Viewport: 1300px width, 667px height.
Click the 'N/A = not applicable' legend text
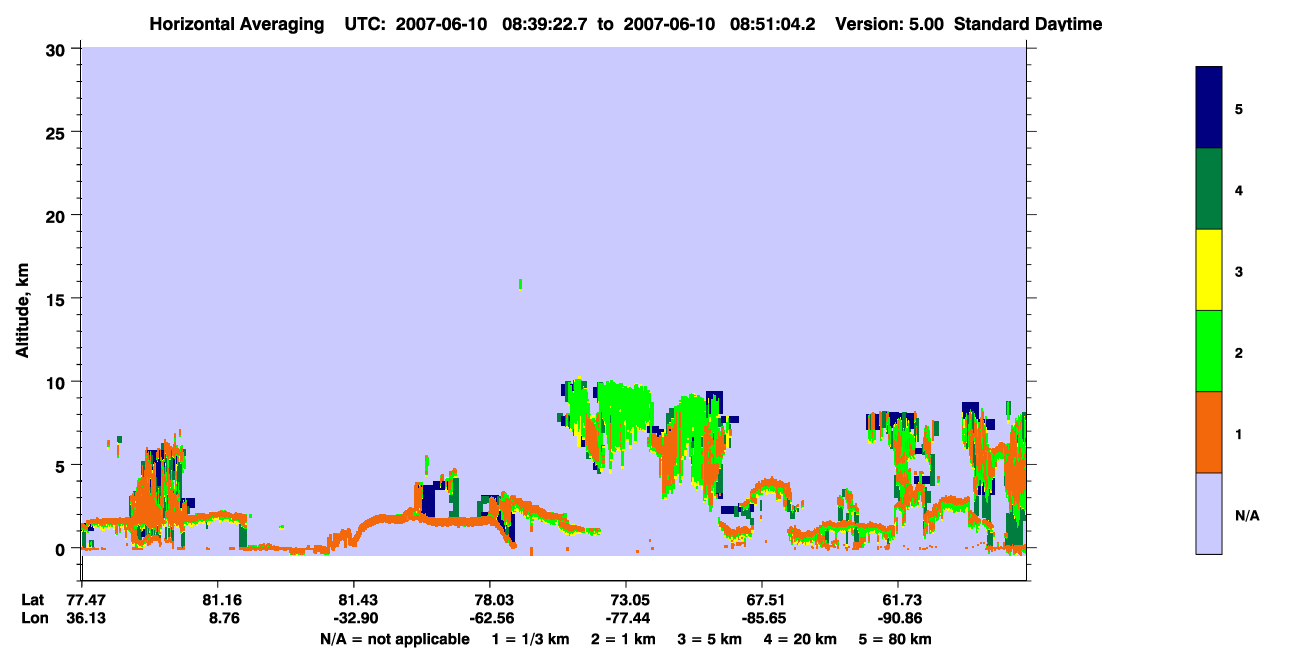click(x=394, y=639)
